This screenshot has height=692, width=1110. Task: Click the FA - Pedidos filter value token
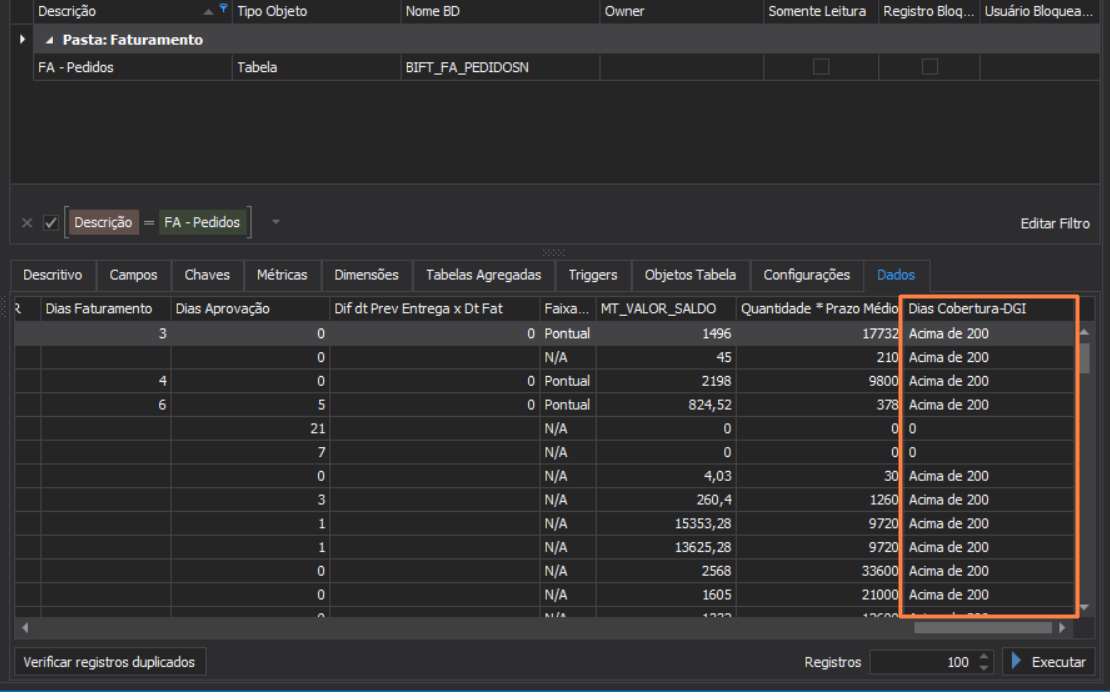click(202, 222)
